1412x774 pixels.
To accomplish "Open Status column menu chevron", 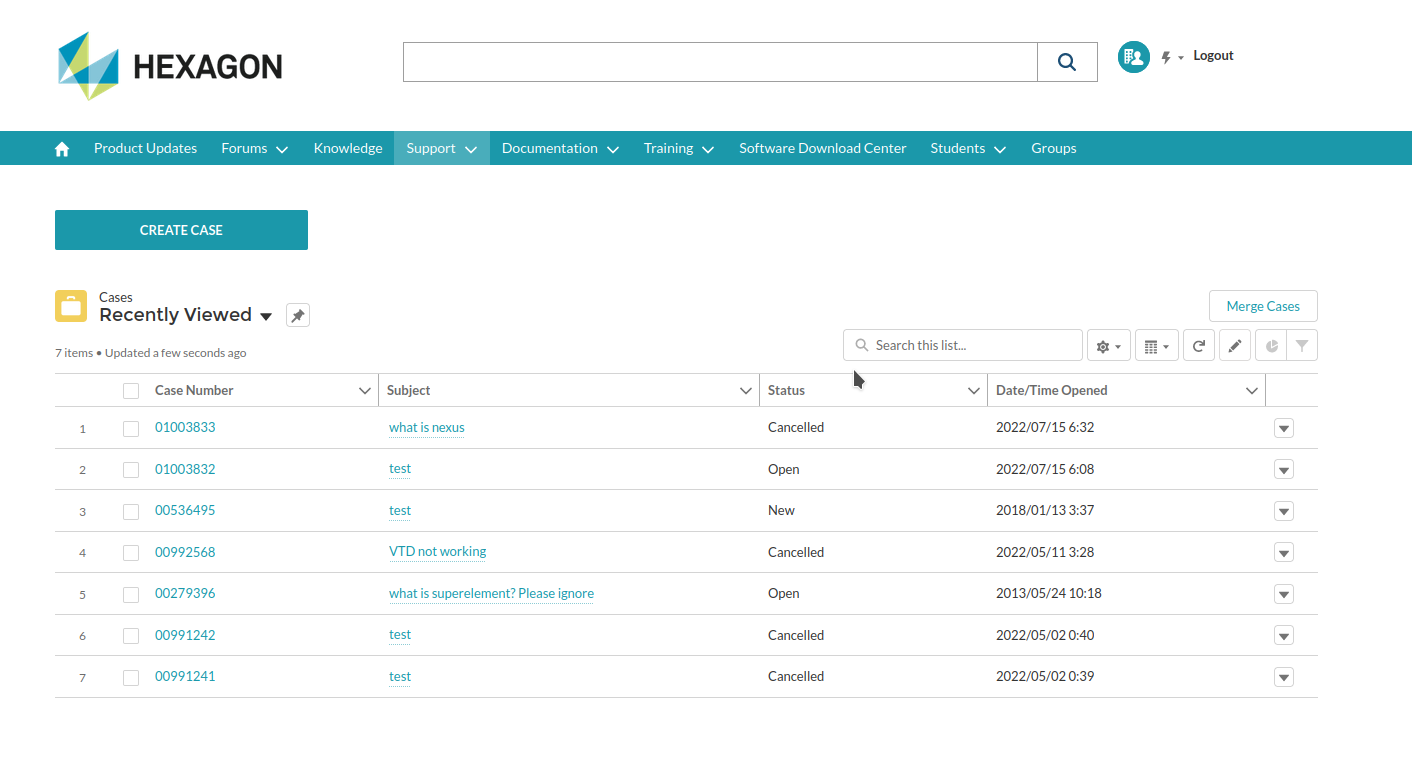I will click(x=974, y=391).
